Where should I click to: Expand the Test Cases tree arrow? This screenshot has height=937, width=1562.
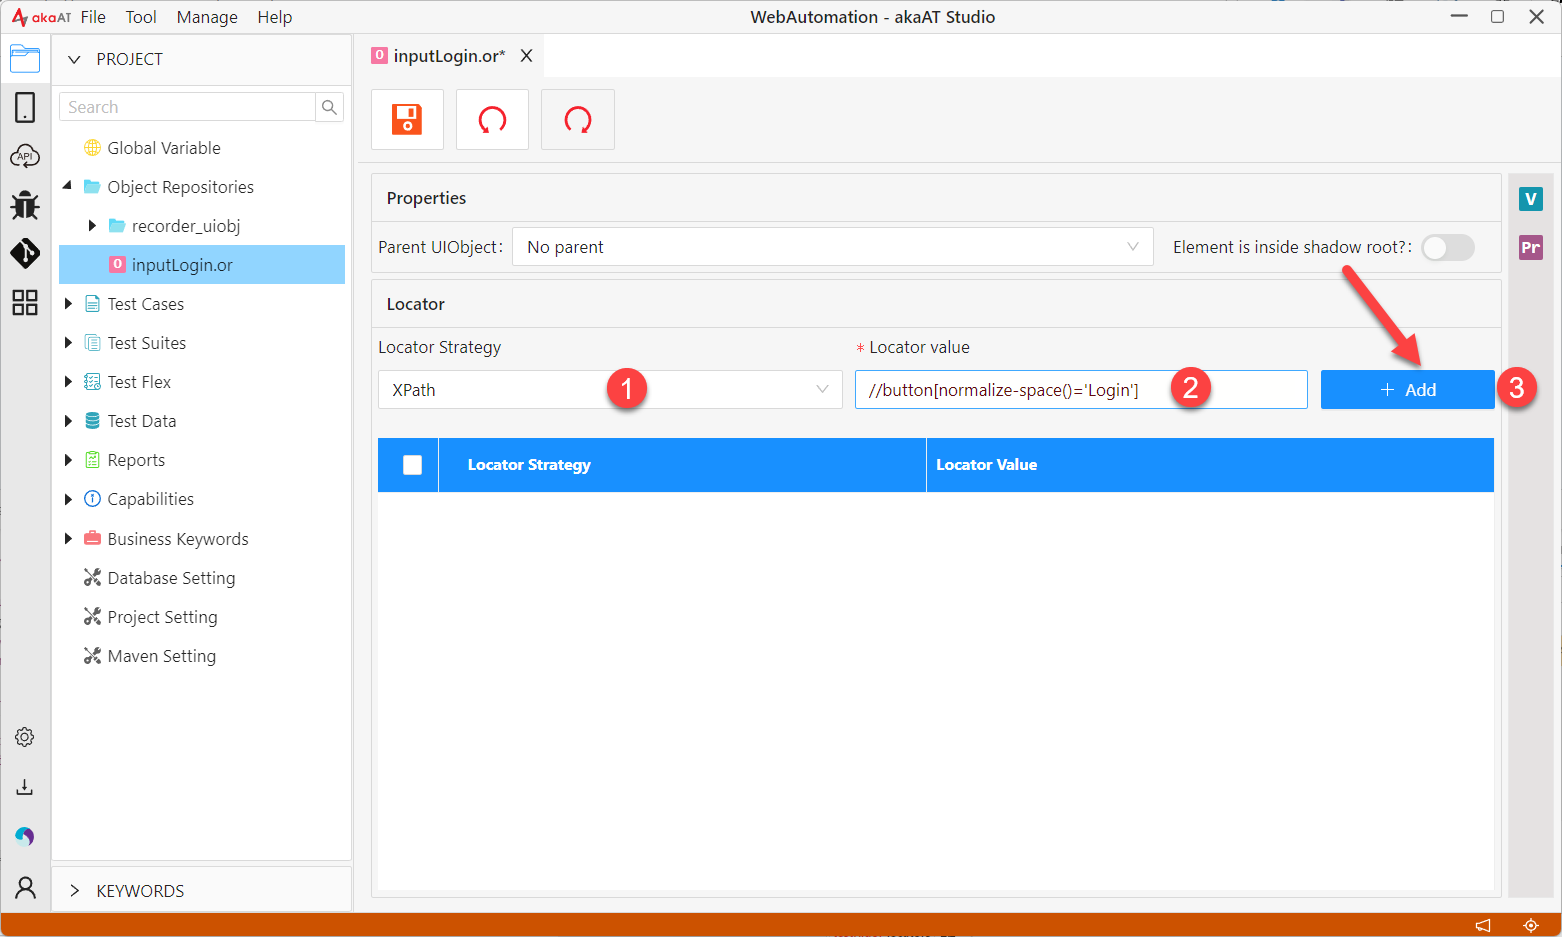(68, 304)
